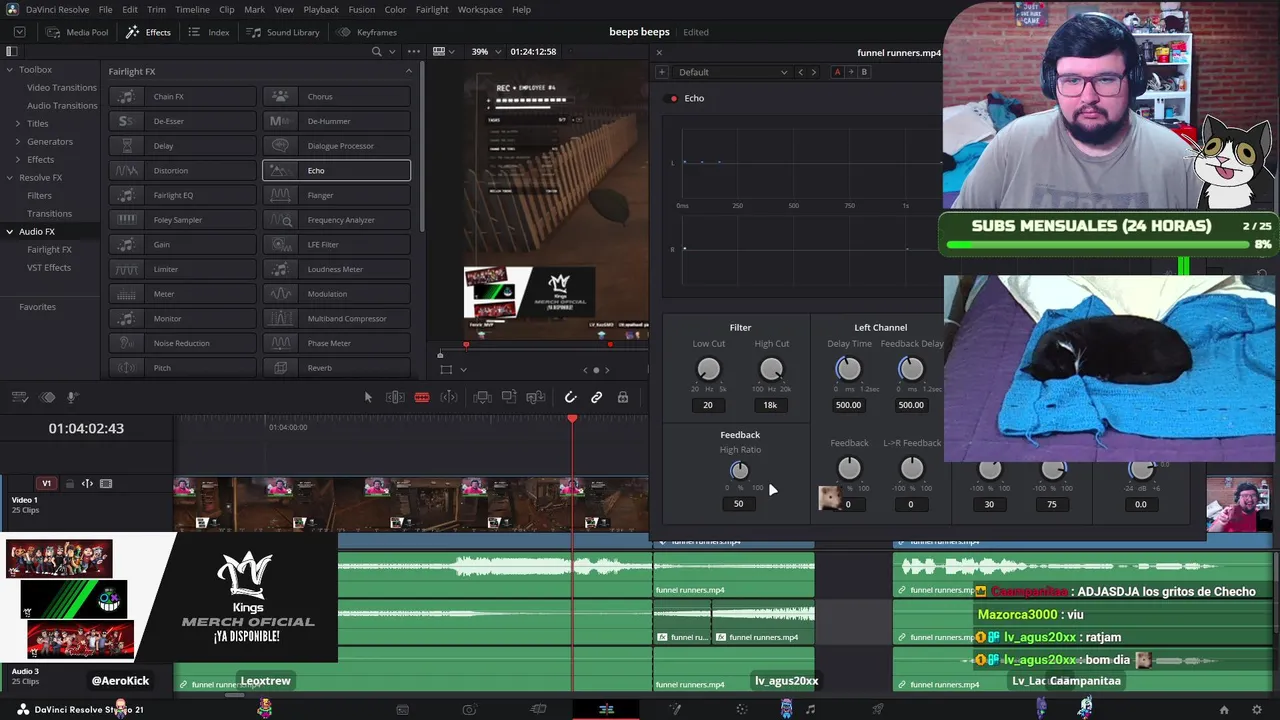Open the voiceover microphone tool
The height and width of the screenshot is (720, 1280).
tap(72, 397)
